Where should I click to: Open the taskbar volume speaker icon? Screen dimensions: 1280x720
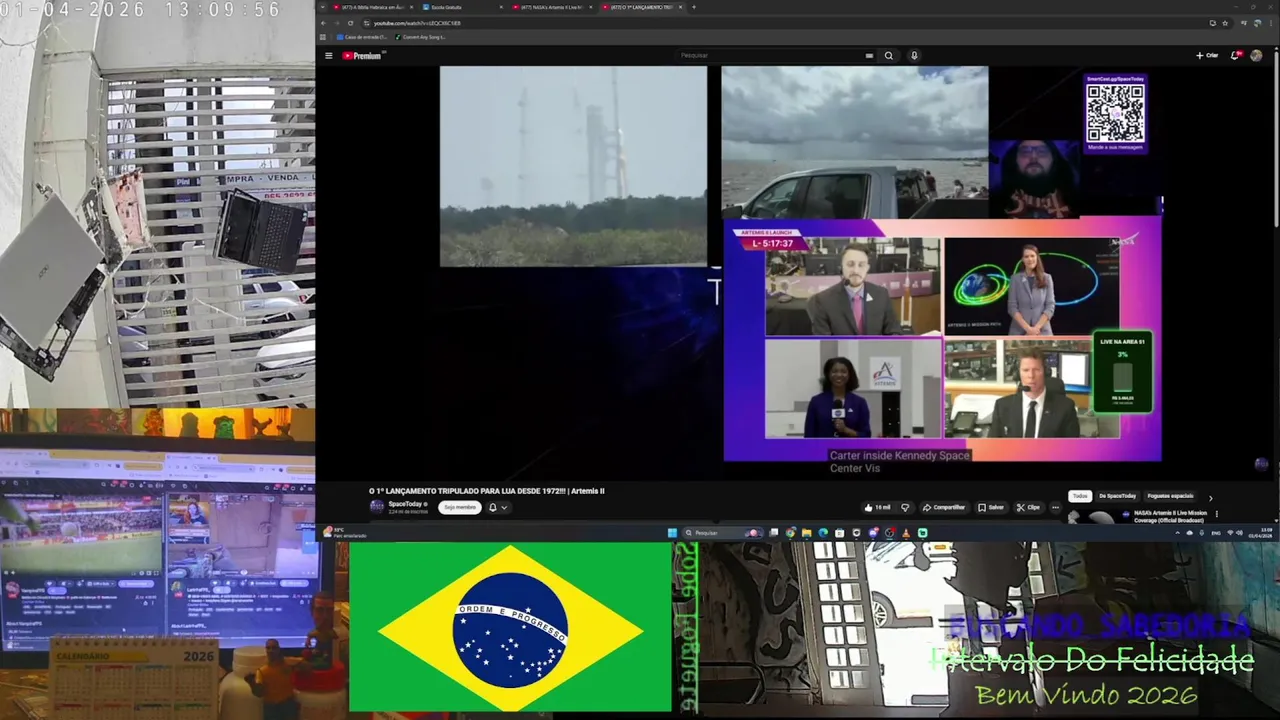coord(1240,533)
